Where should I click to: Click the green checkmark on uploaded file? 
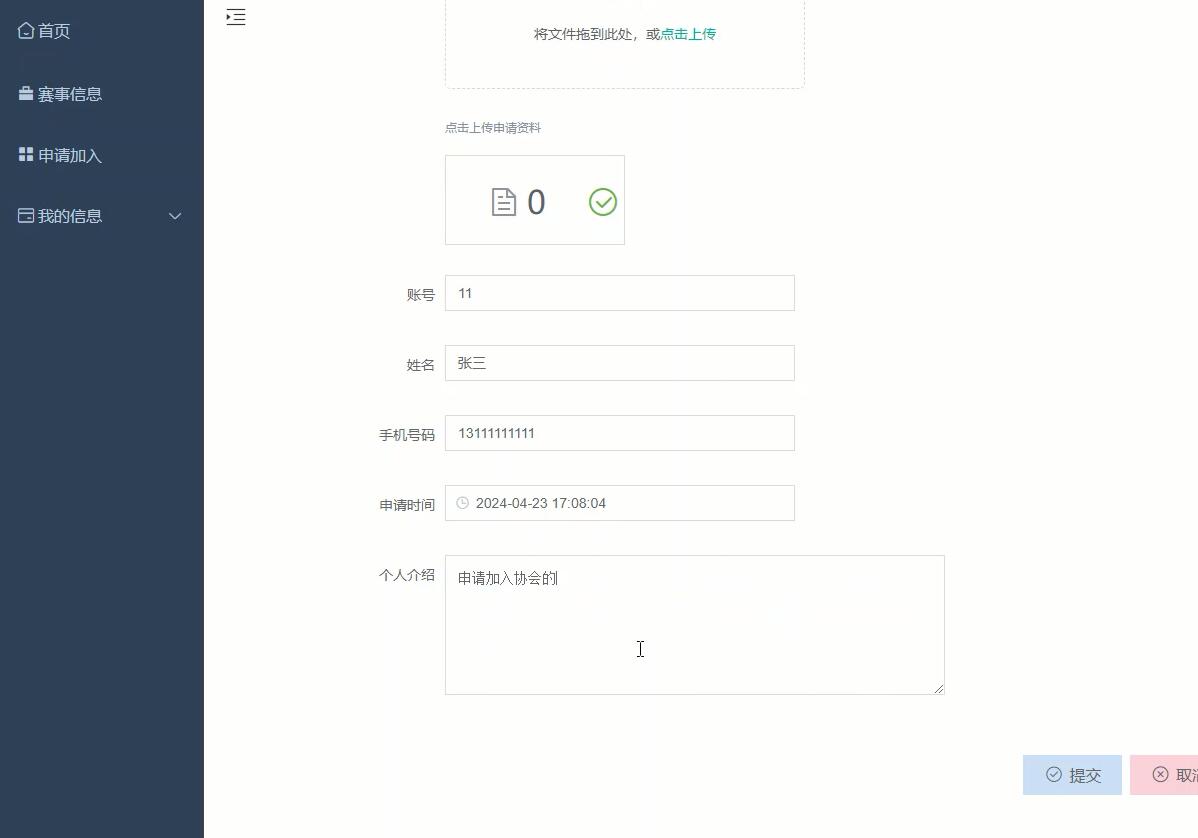(603, 202)
